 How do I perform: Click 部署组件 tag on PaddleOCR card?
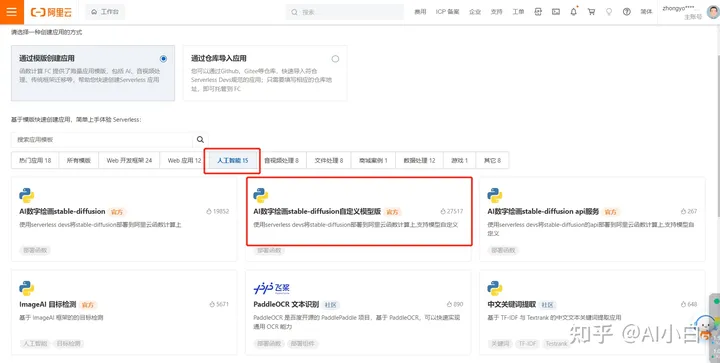(303, 343)
